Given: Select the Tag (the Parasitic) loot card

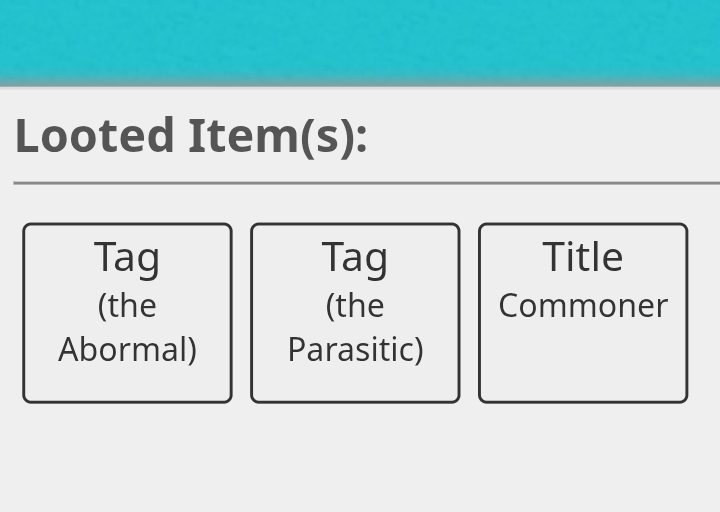Looking at the screenshot, I should pyautogui.click(x=355, y=313).
